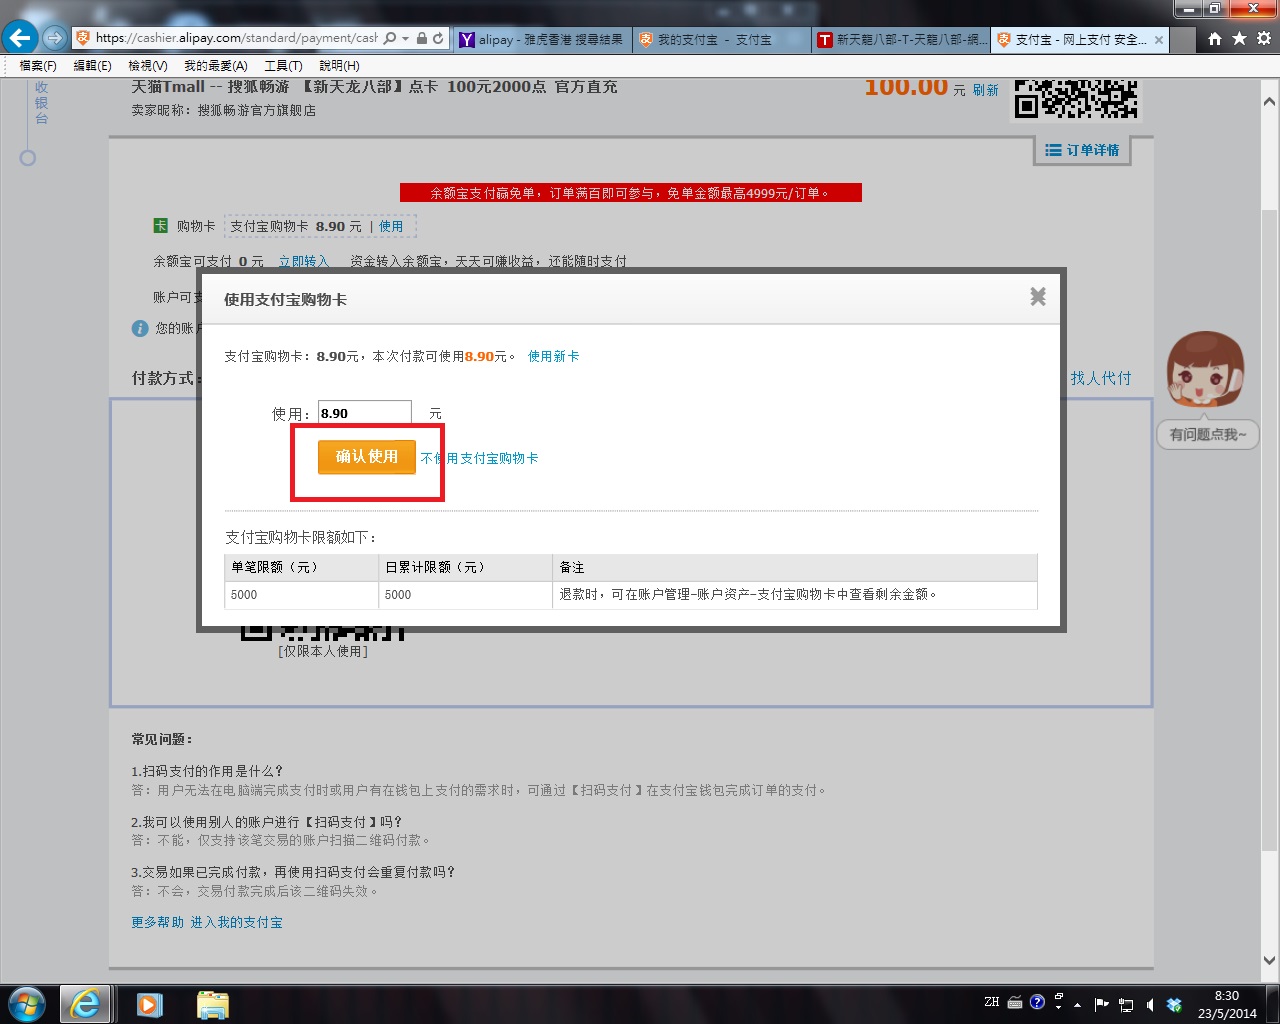
Task: Switch to the 新天龍八部 tab
Action: coord(900,40)
